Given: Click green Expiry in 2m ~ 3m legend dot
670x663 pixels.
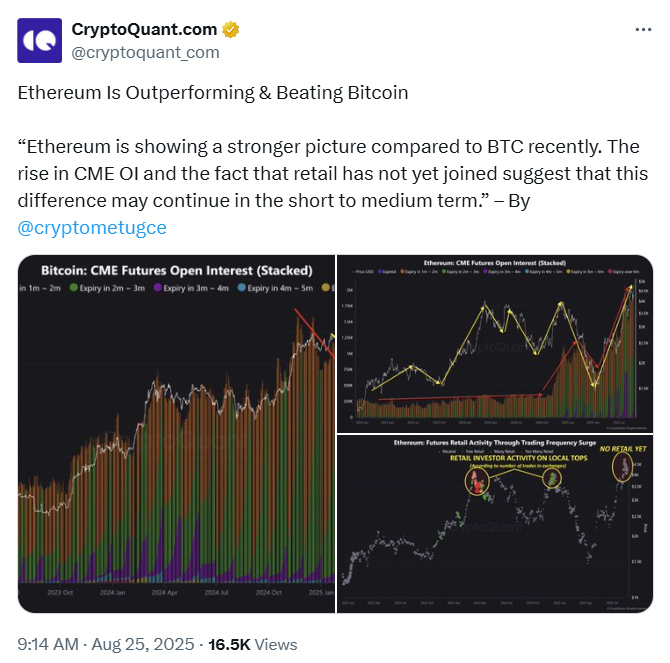Looking at the screenshot, I should click(73, 288).
